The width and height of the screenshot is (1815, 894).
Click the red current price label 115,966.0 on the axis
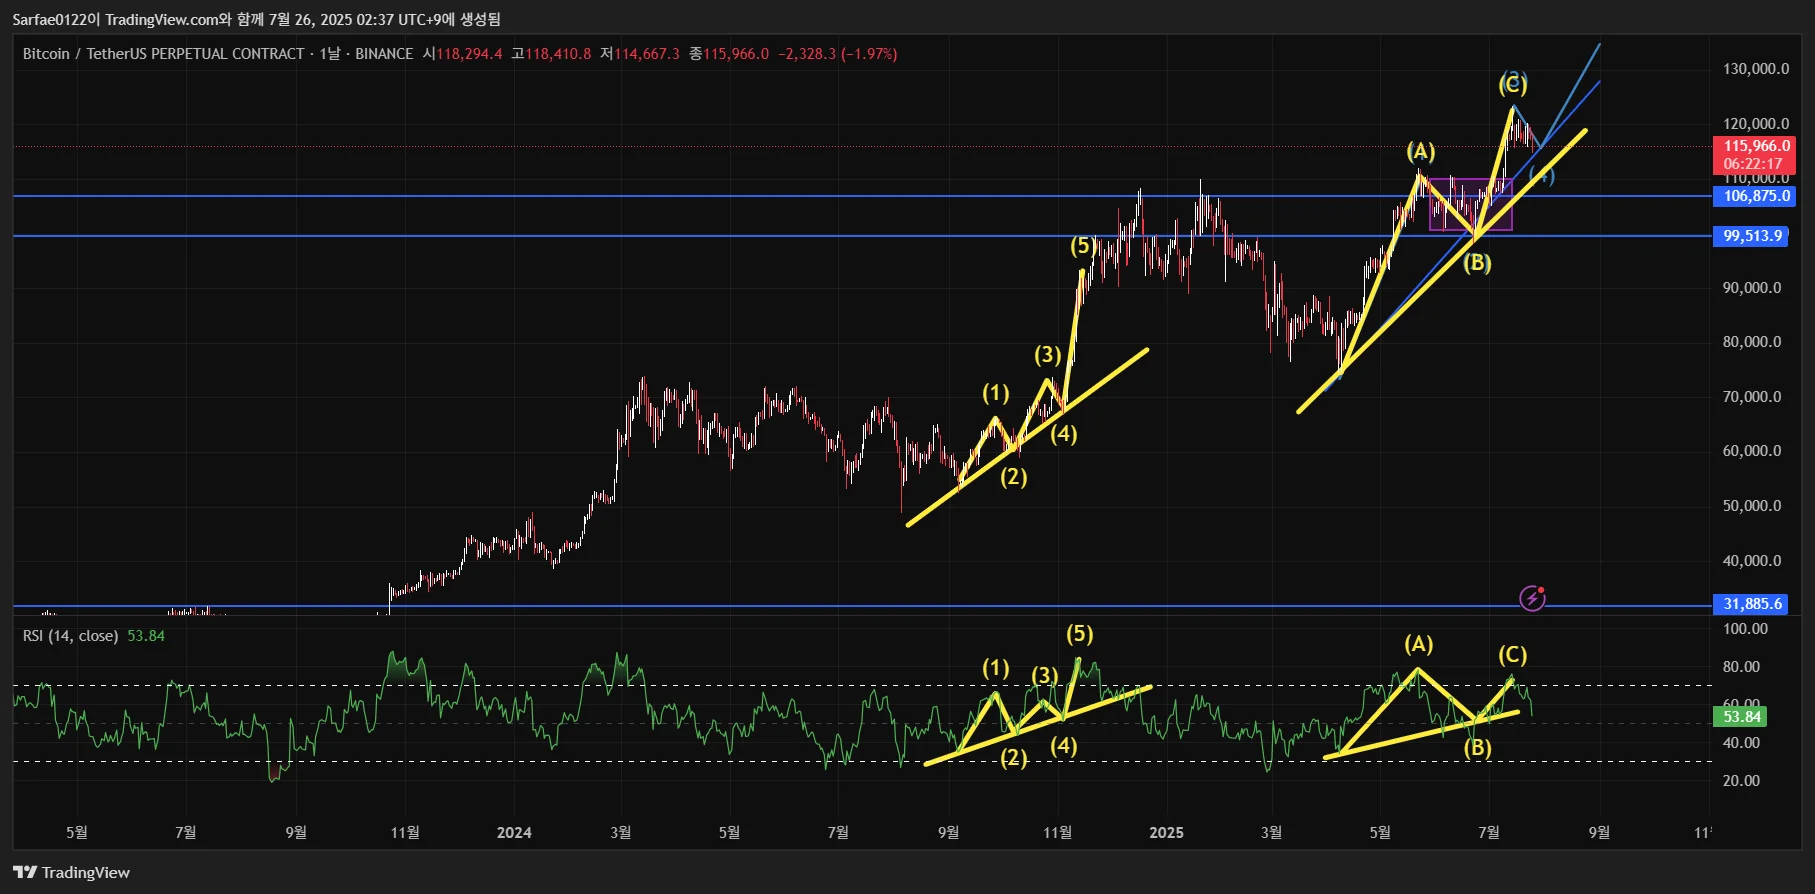coord(1757,146)
